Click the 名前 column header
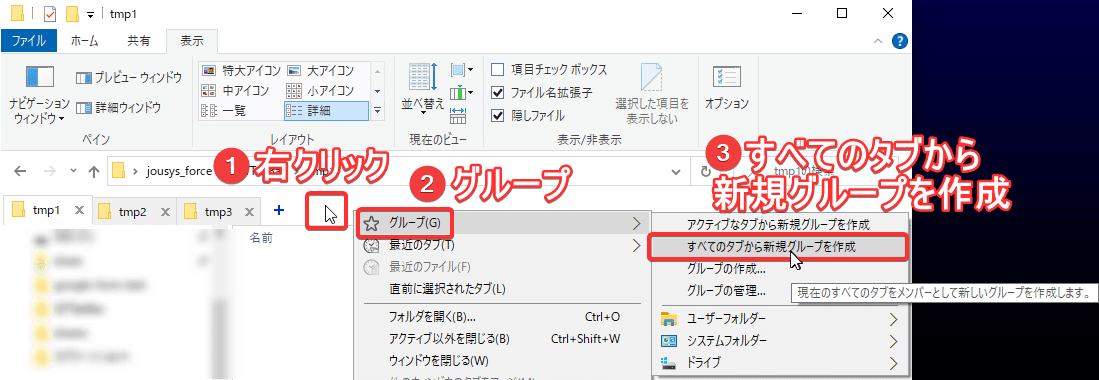The image size is (1099, 380). (261, 238)
